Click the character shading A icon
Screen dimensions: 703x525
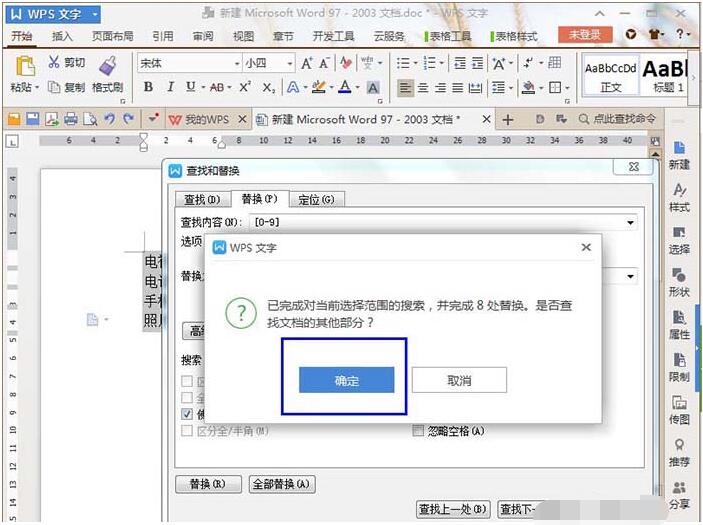coord(373,87)
